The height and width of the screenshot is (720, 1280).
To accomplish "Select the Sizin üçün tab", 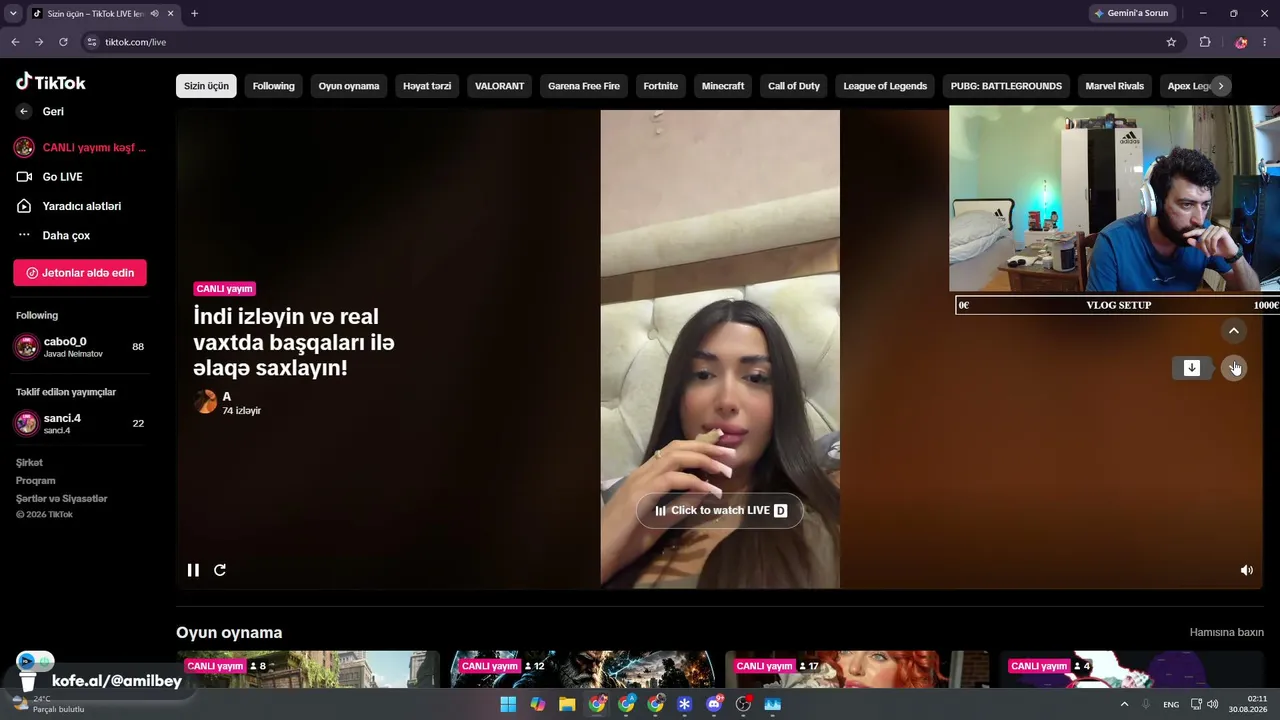I will [206, 86].
